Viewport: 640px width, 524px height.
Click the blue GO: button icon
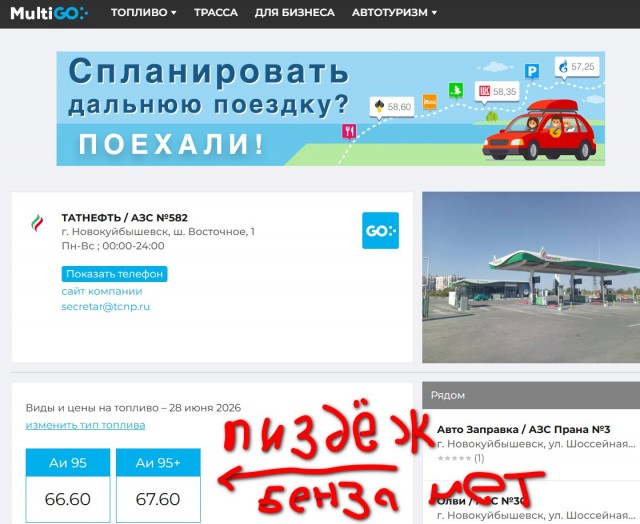coord(380,231)
